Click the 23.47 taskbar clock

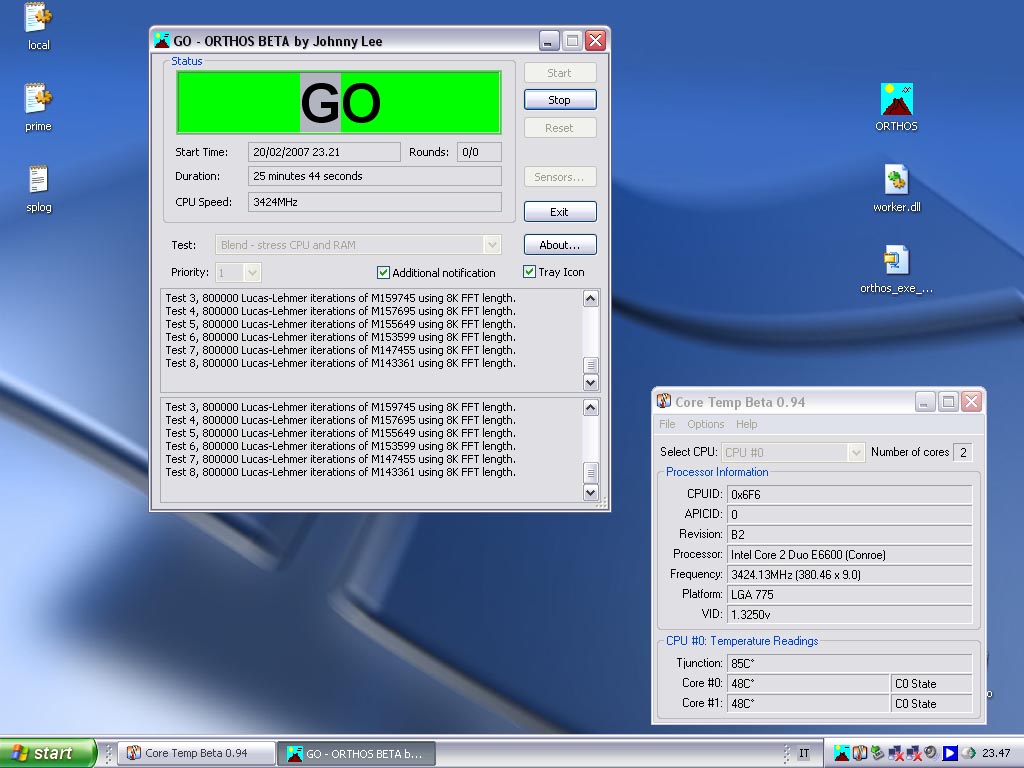[996, 753]
